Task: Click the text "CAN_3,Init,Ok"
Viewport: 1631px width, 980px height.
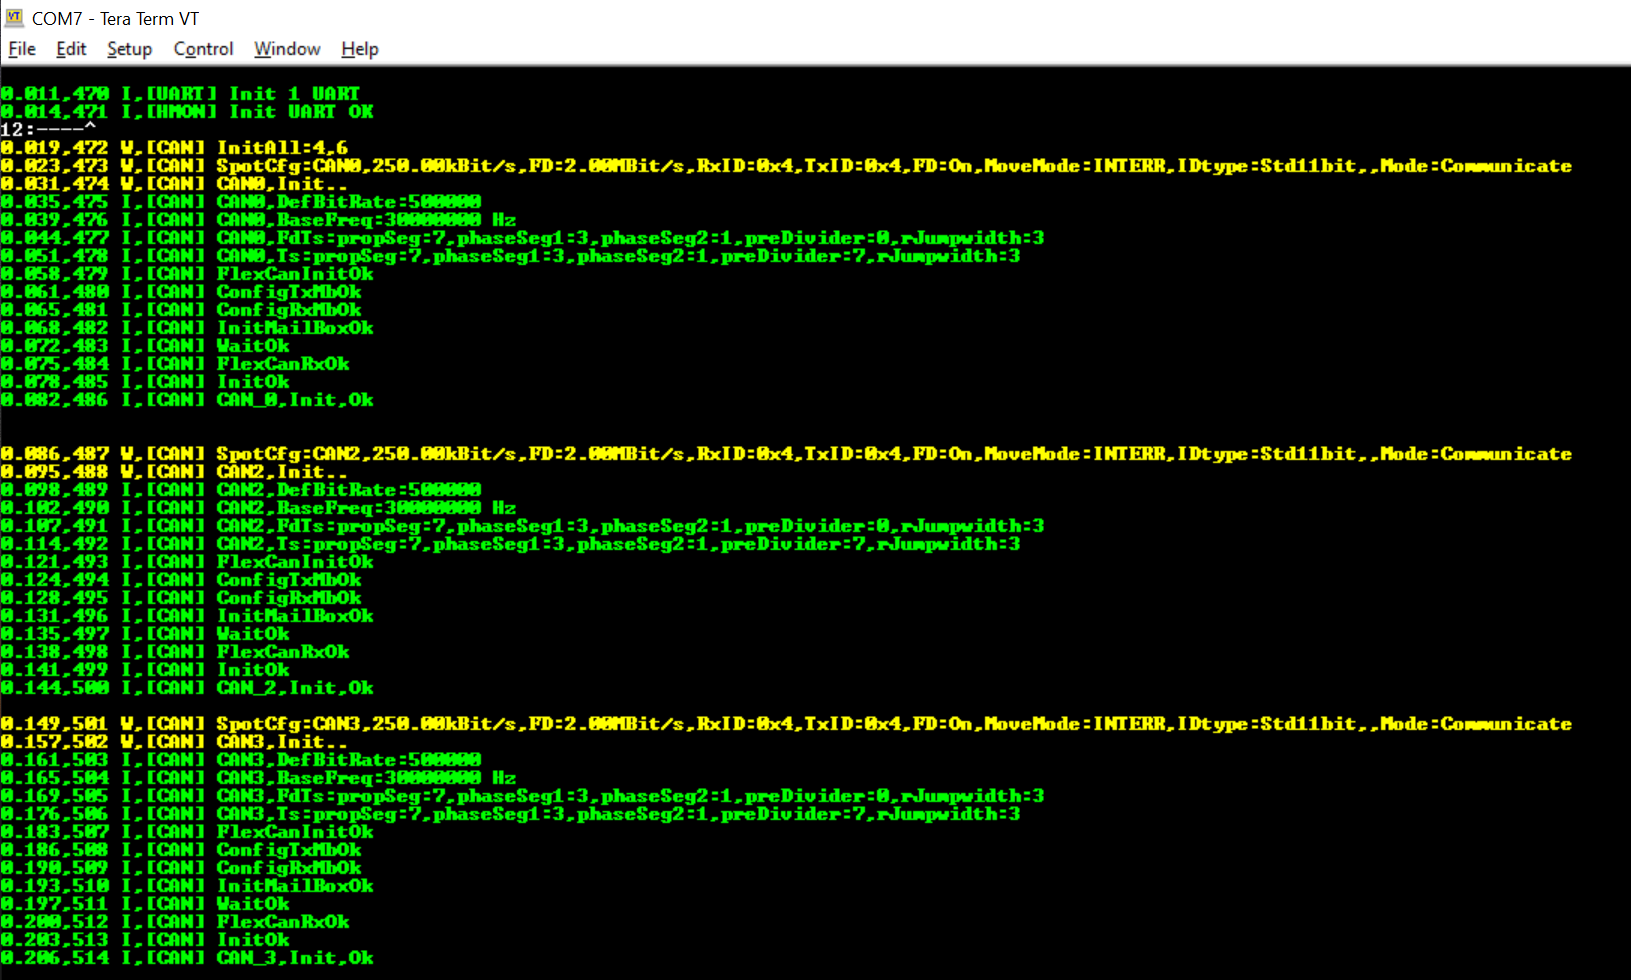Action: pyautogui.click(x=295, y=957)
